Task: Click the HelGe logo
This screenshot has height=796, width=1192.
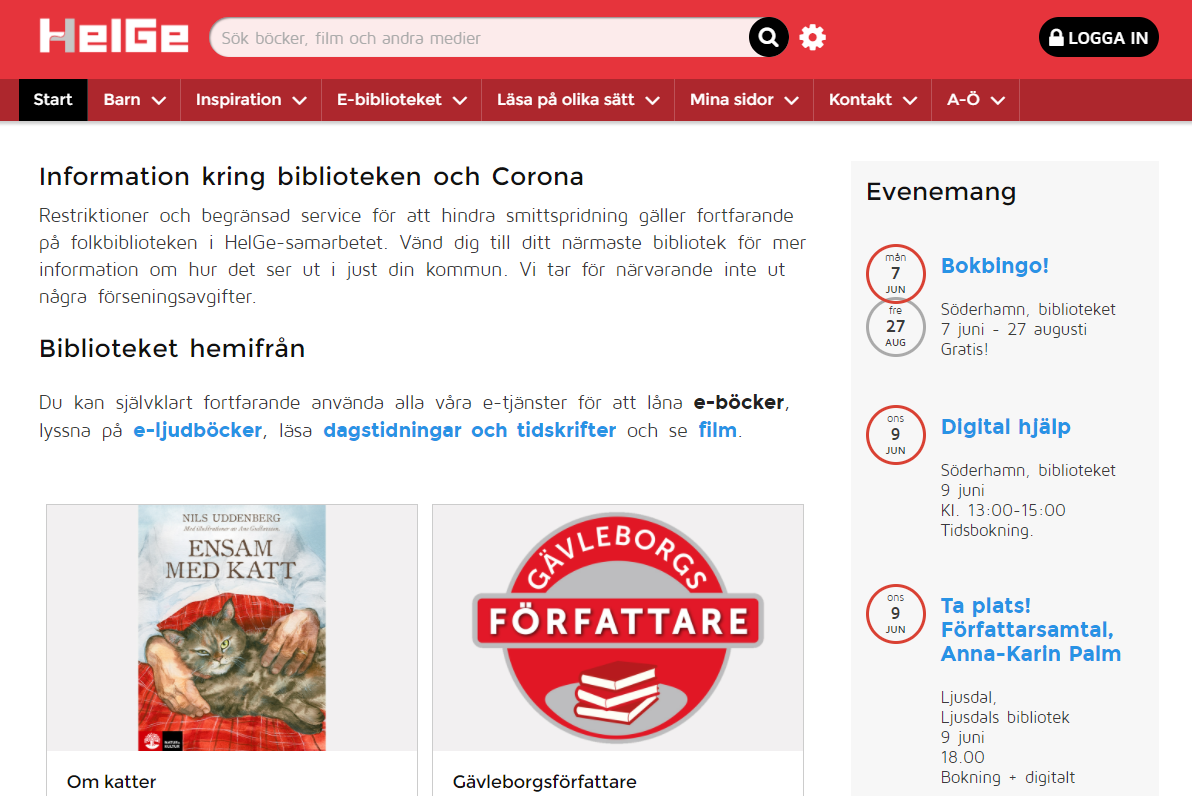Action: 114,36
